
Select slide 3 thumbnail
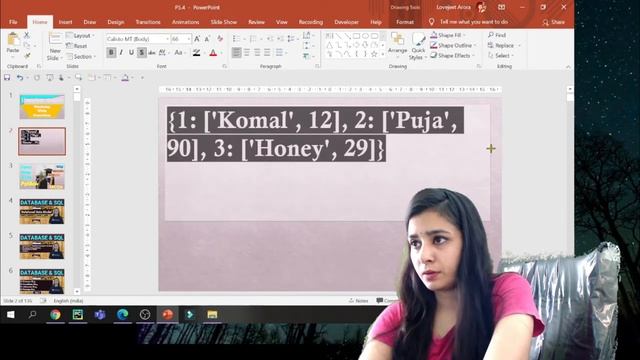tap(42, 176)
